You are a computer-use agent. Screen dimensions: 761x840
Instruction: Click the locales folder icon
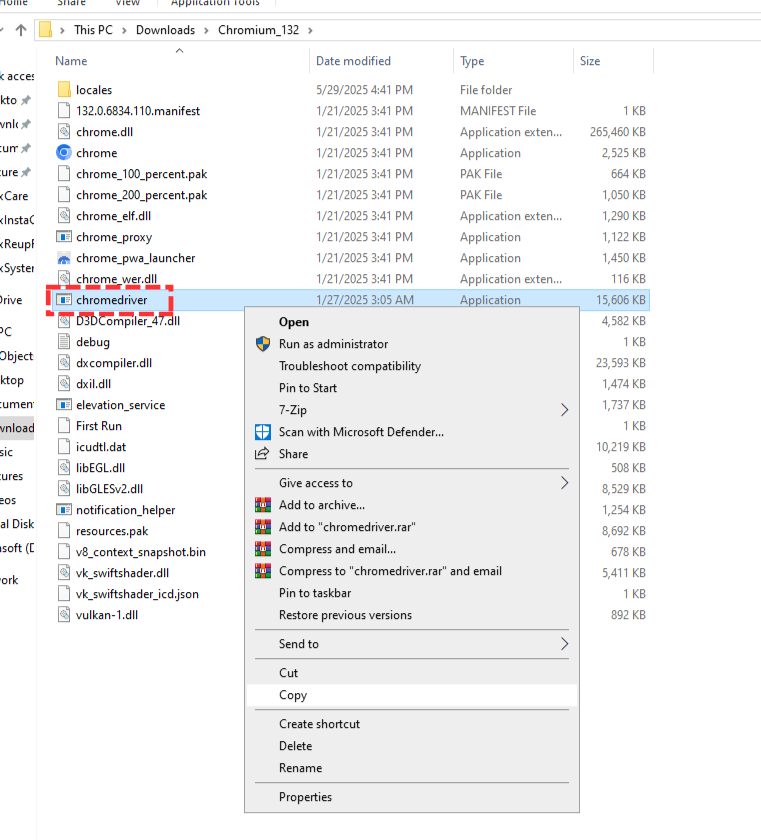pos(64,89)
